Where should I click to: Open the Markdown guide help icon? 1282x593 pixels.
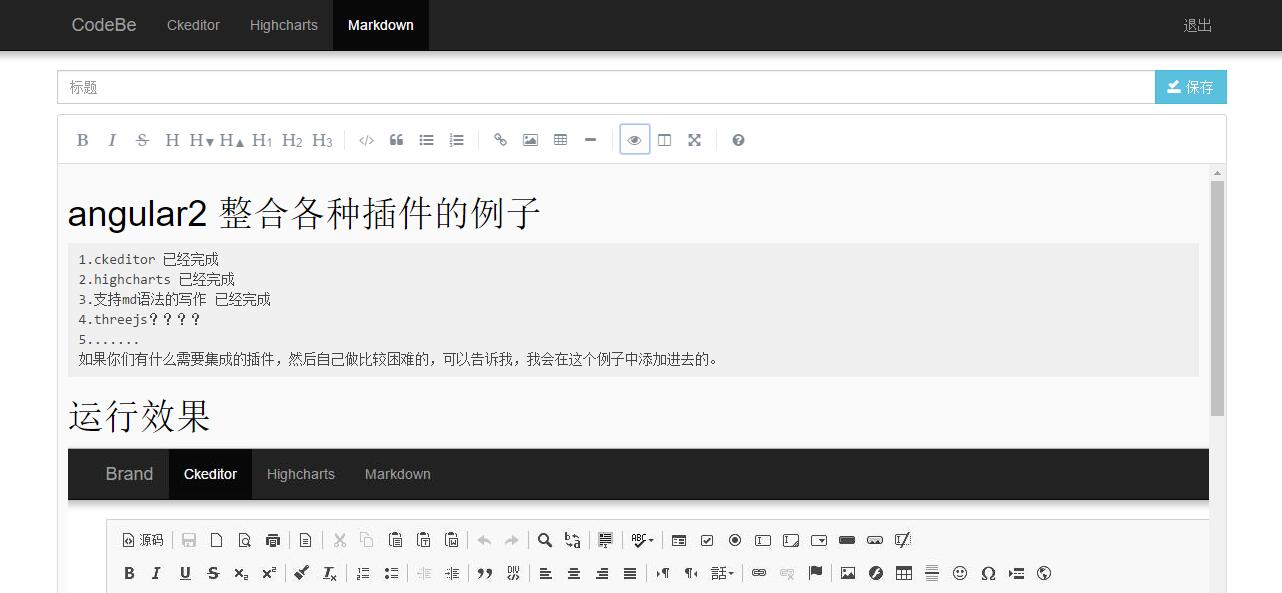point(738,140)
